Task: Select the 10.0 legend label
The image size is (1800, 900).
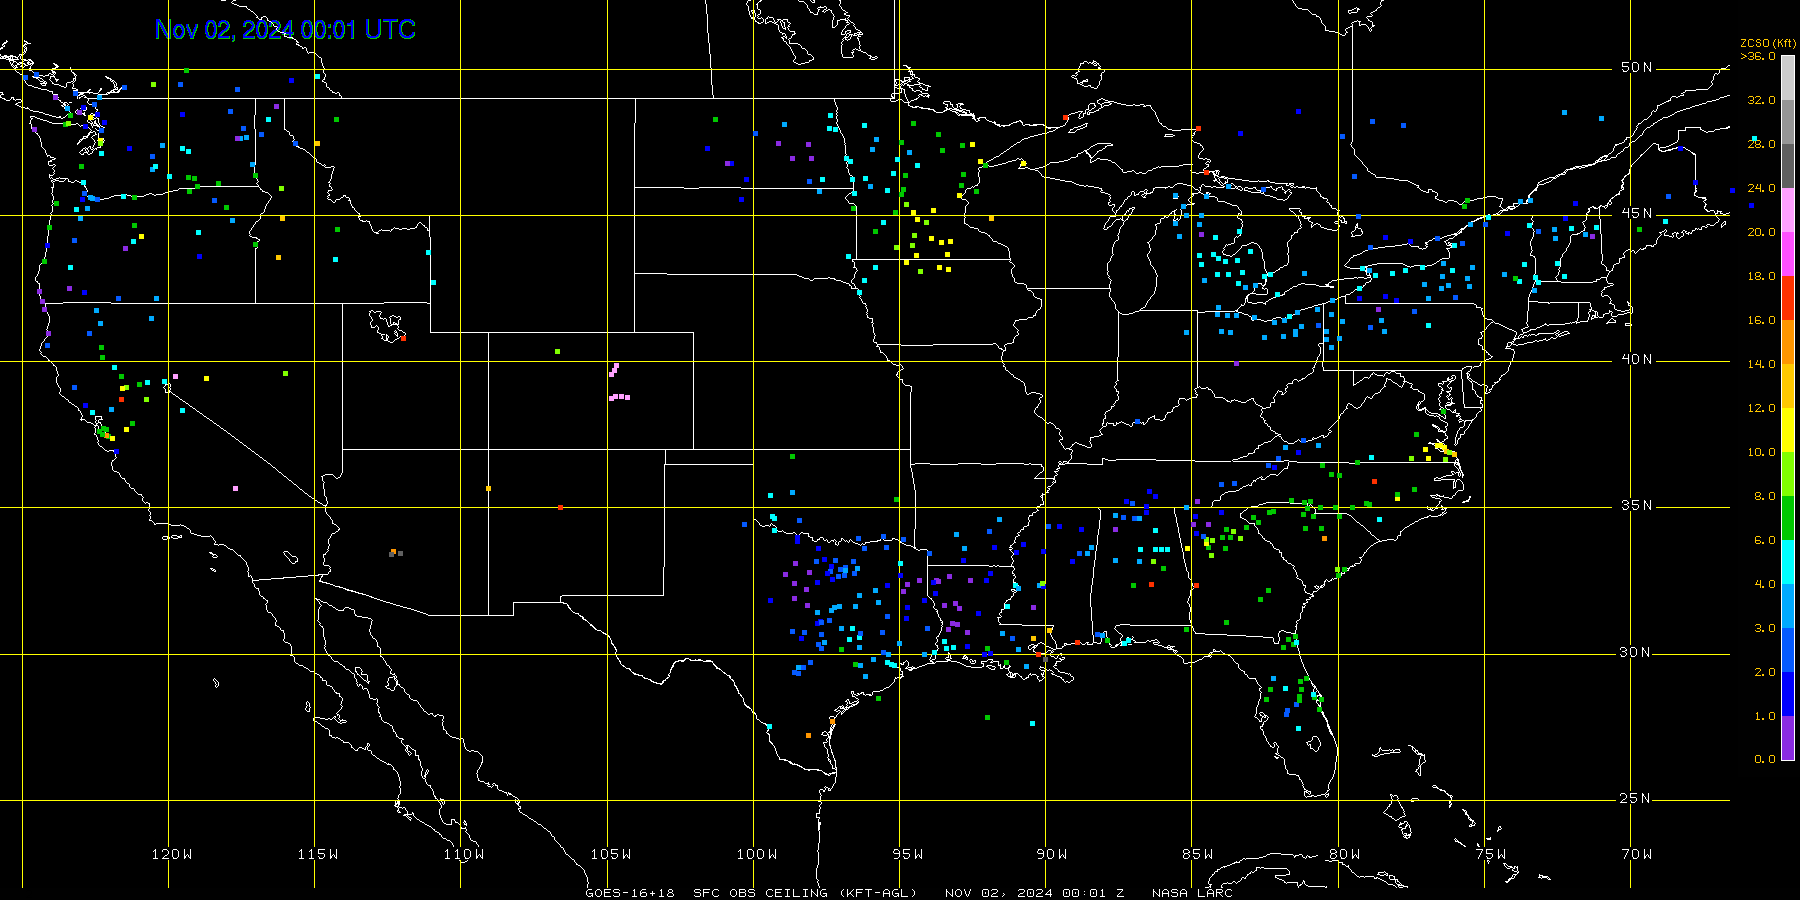Action: [x=1761, y=452]
